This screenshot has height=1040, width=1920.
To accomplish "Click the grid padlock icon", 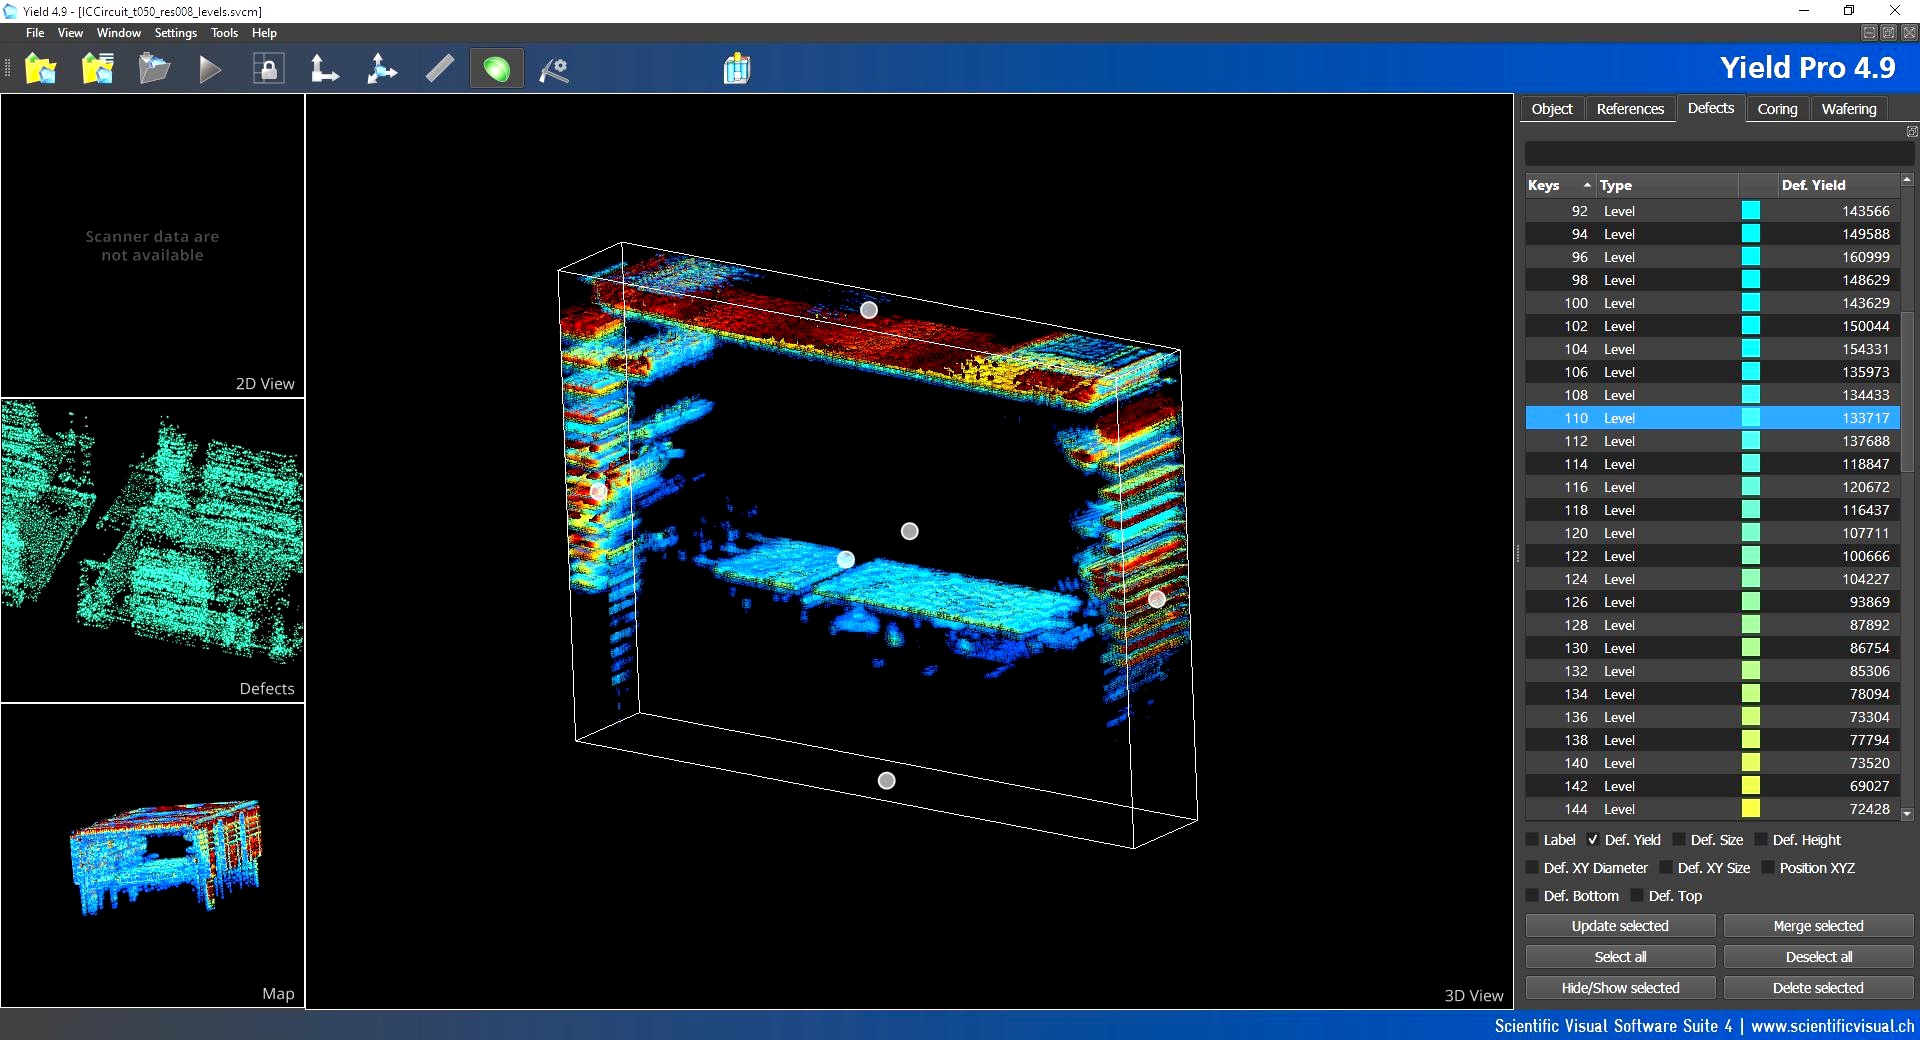I will coord(267,69).
